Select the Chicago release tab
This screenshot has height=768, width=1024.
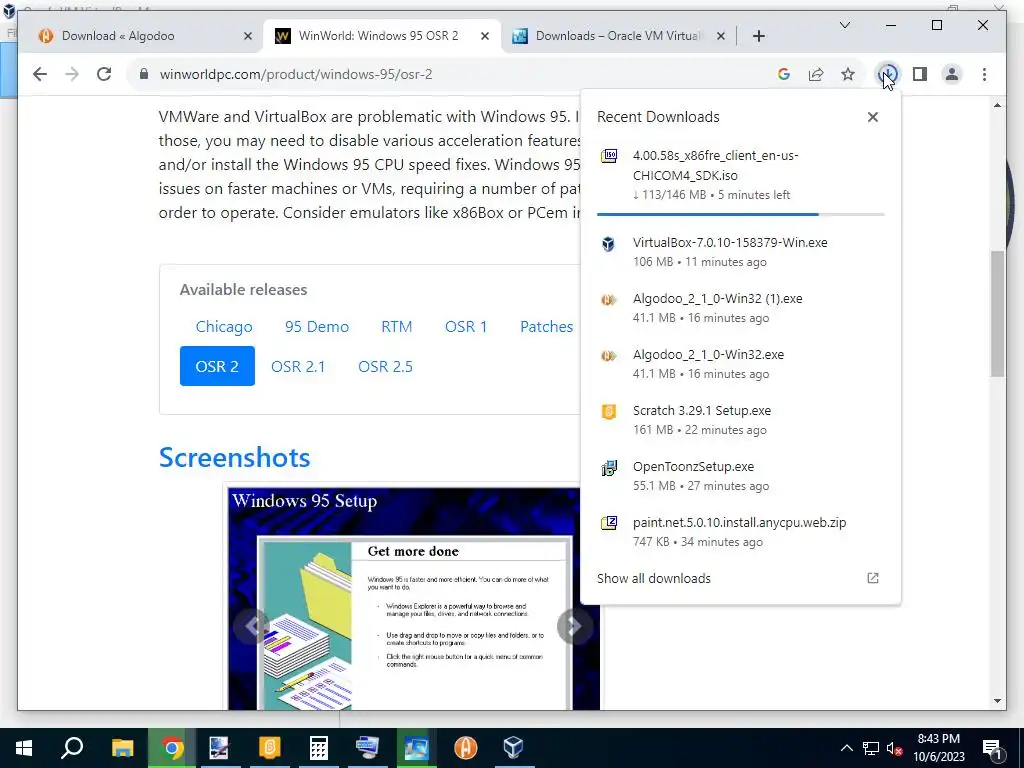[224, 327]
